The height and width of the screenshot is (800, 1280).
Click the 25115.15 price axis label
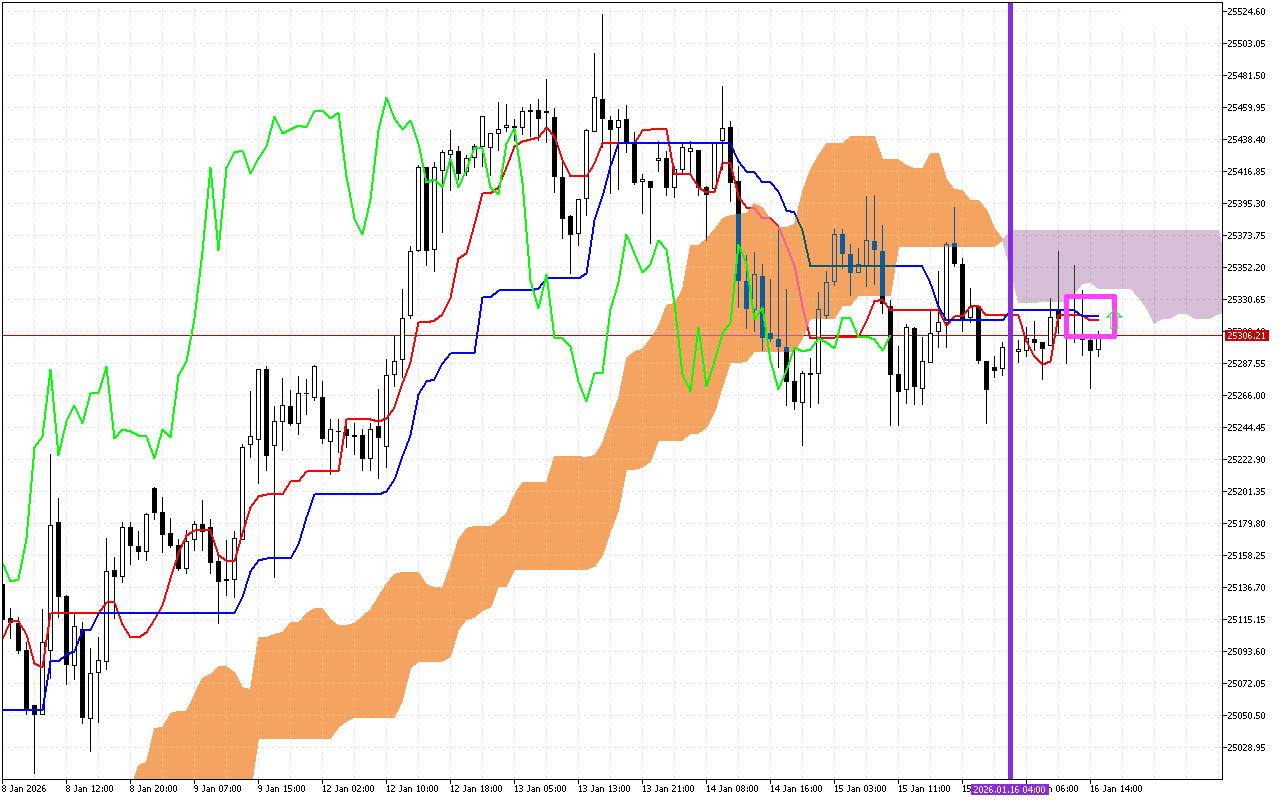click(x=1246, y=620)
